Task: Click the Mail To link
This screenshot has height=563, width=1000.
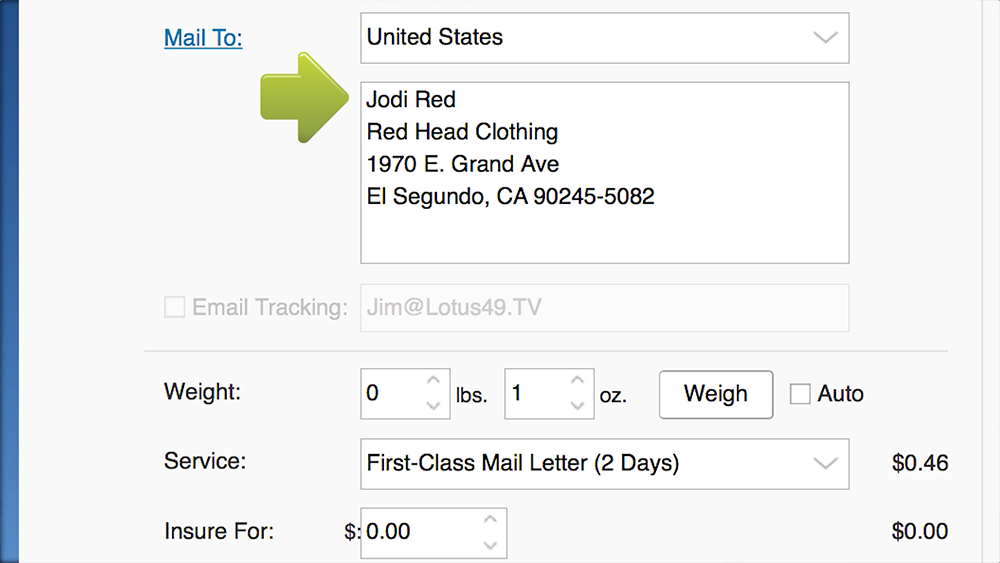Action: 203,38
